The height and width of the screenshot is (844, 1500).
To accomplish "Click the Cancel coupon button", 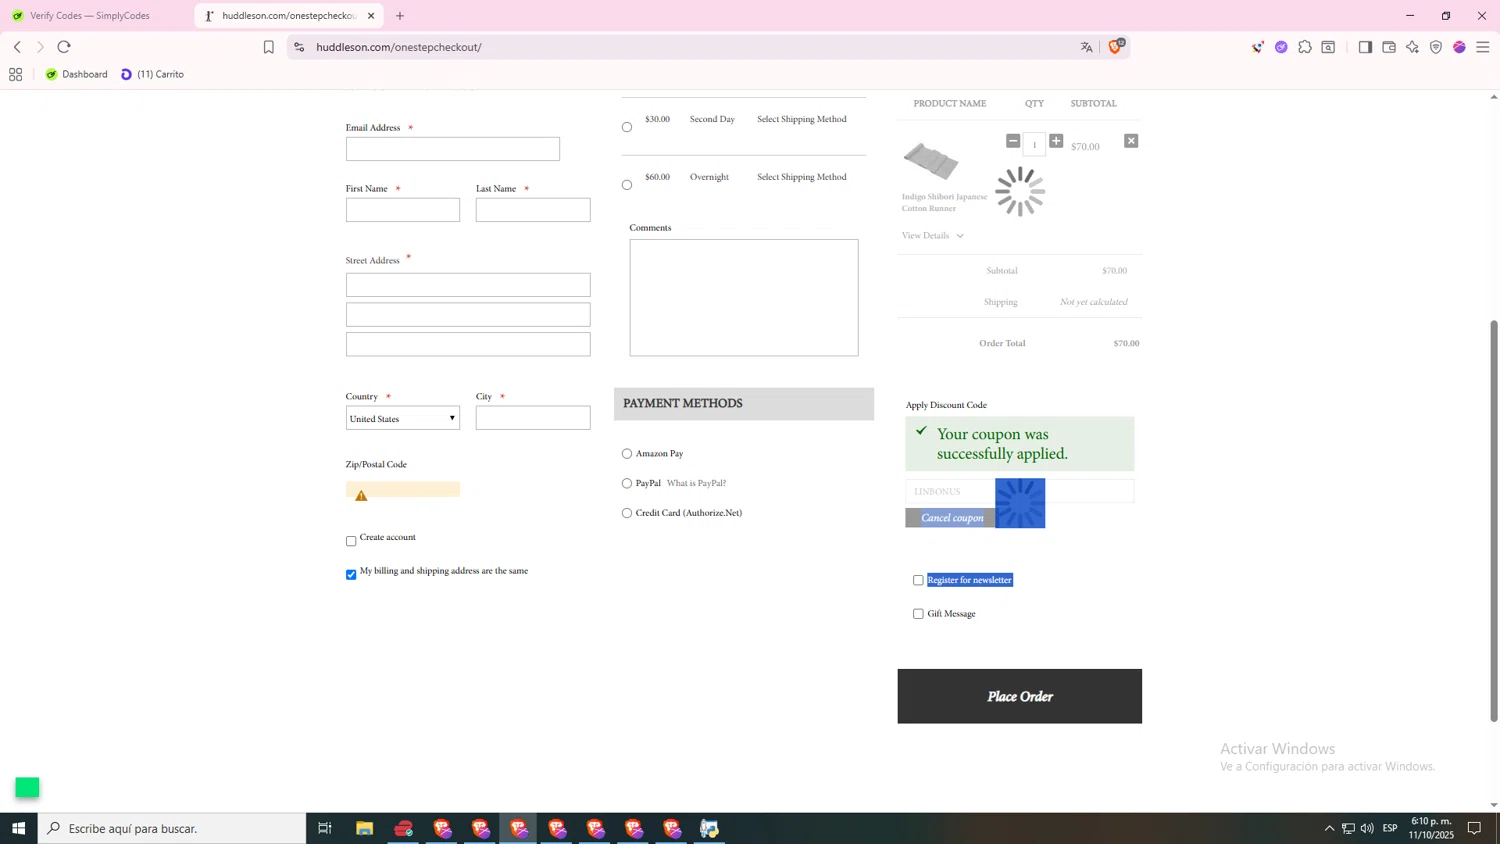I will click(951, 518).
